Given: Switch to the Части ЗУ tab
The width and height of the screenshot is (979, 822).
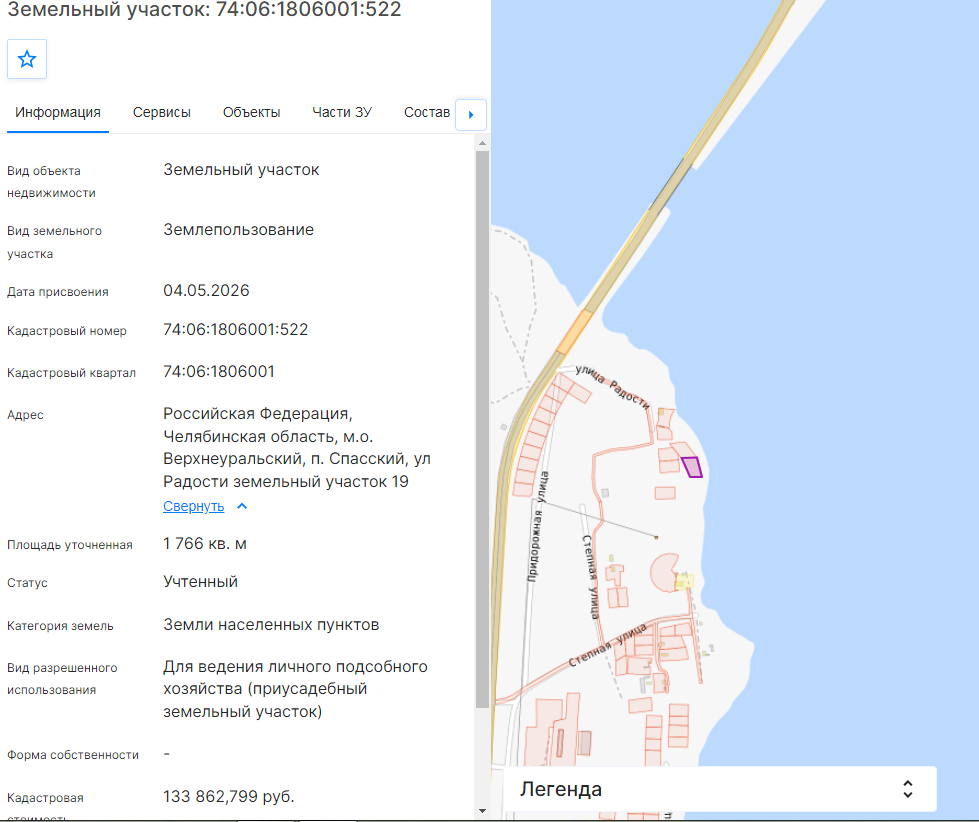Looking at the screenshot, I should coord(342,112).
